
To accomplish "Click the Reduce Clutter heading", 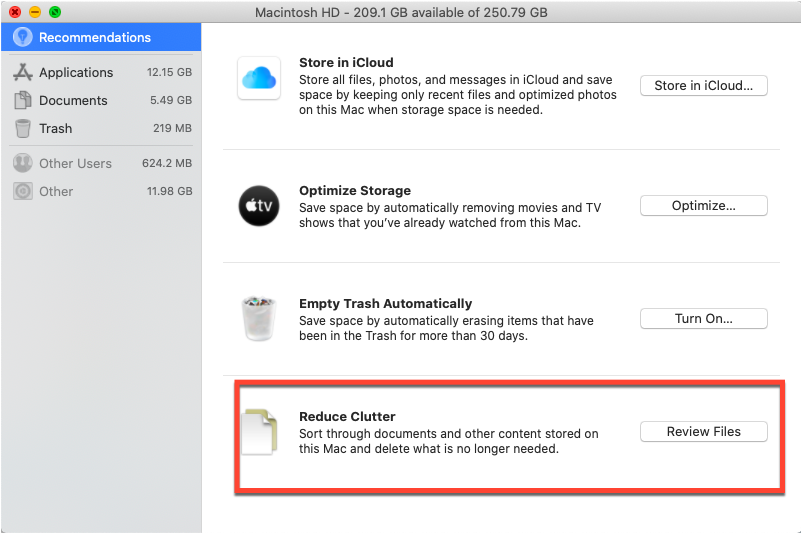I will (347, 416).
